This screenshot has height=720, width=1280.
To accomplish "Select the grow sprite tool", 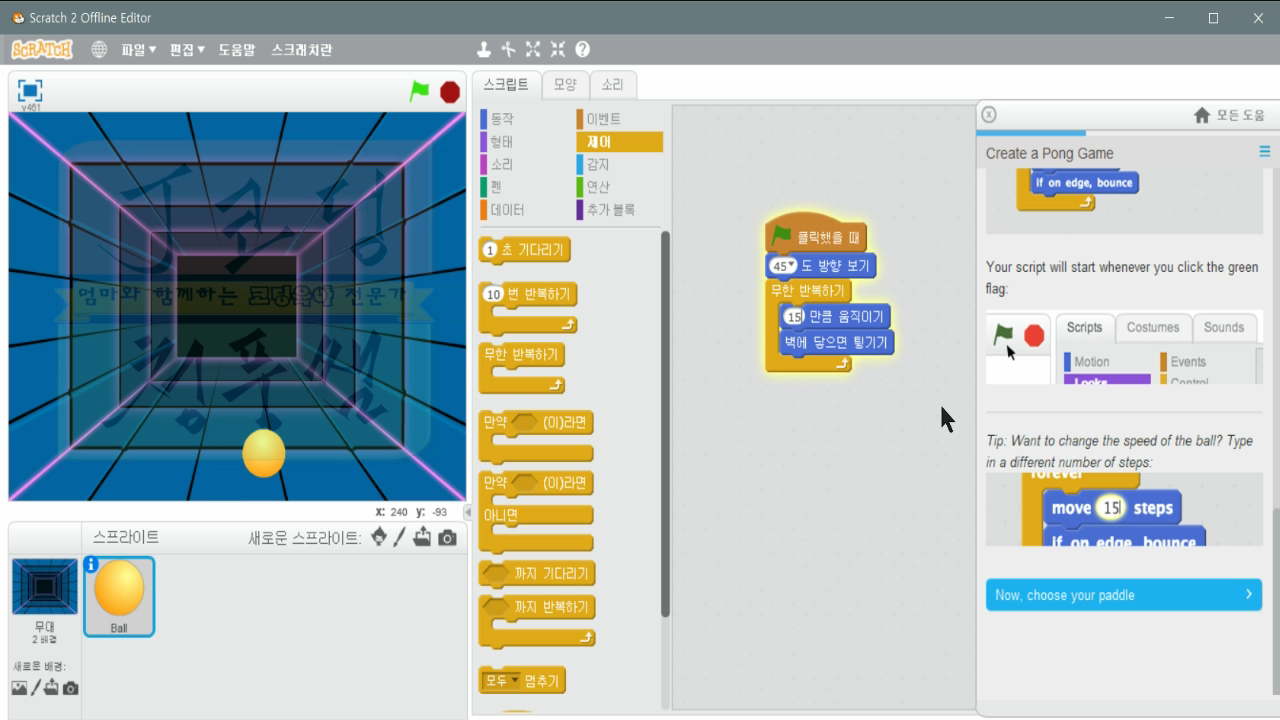I will pos(533,47).
